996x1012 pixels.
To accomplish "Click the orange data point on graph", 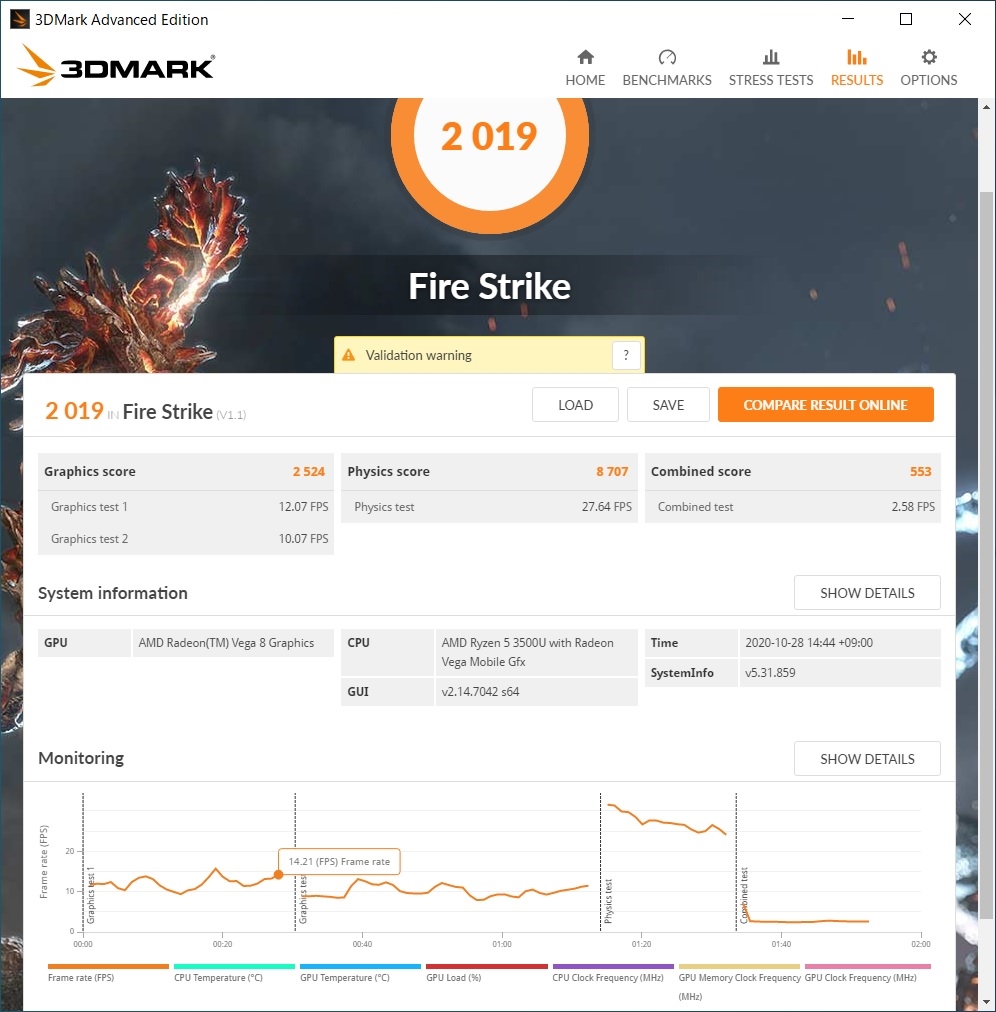I will coord(278,875).
